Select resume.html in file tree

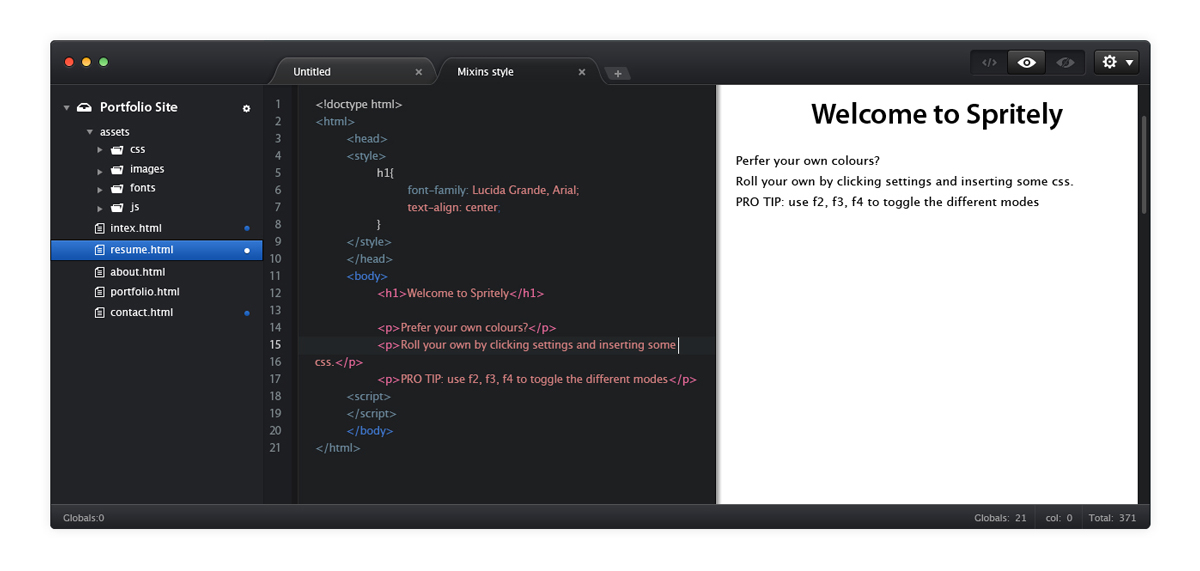coord(156,250)
